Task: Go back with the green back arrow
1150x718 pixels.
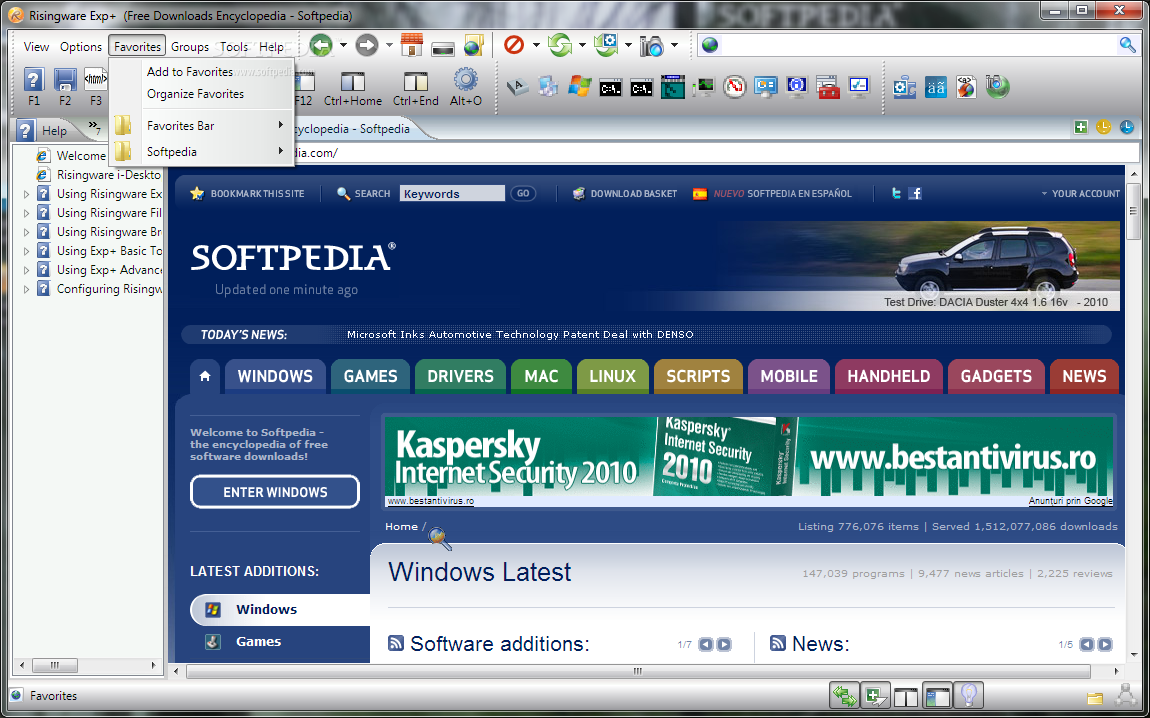Action: [321, 45]
